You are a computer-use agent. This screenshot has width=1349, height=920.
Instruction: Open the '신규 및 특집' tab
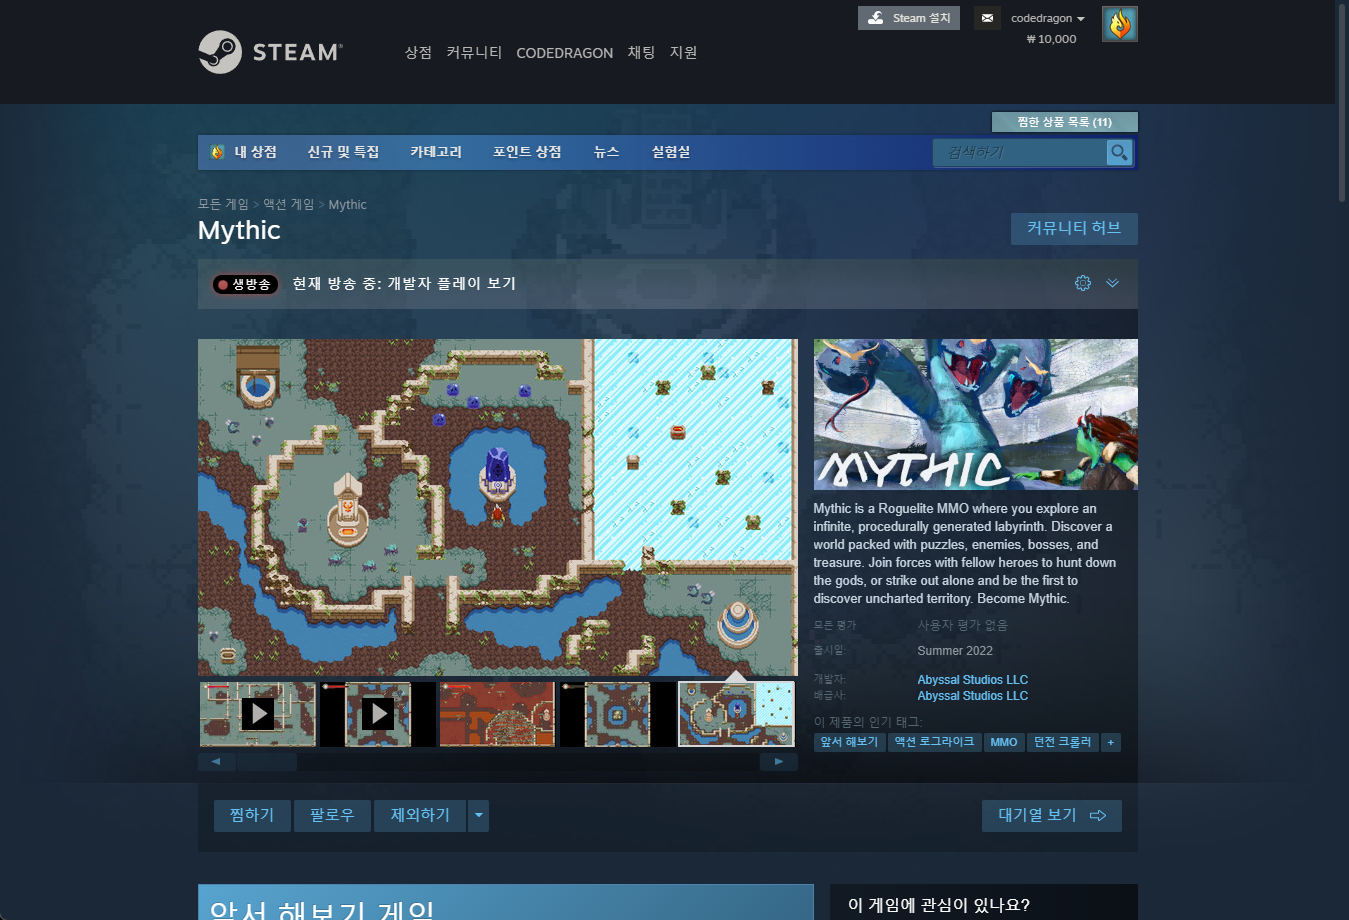click(343, 152)
